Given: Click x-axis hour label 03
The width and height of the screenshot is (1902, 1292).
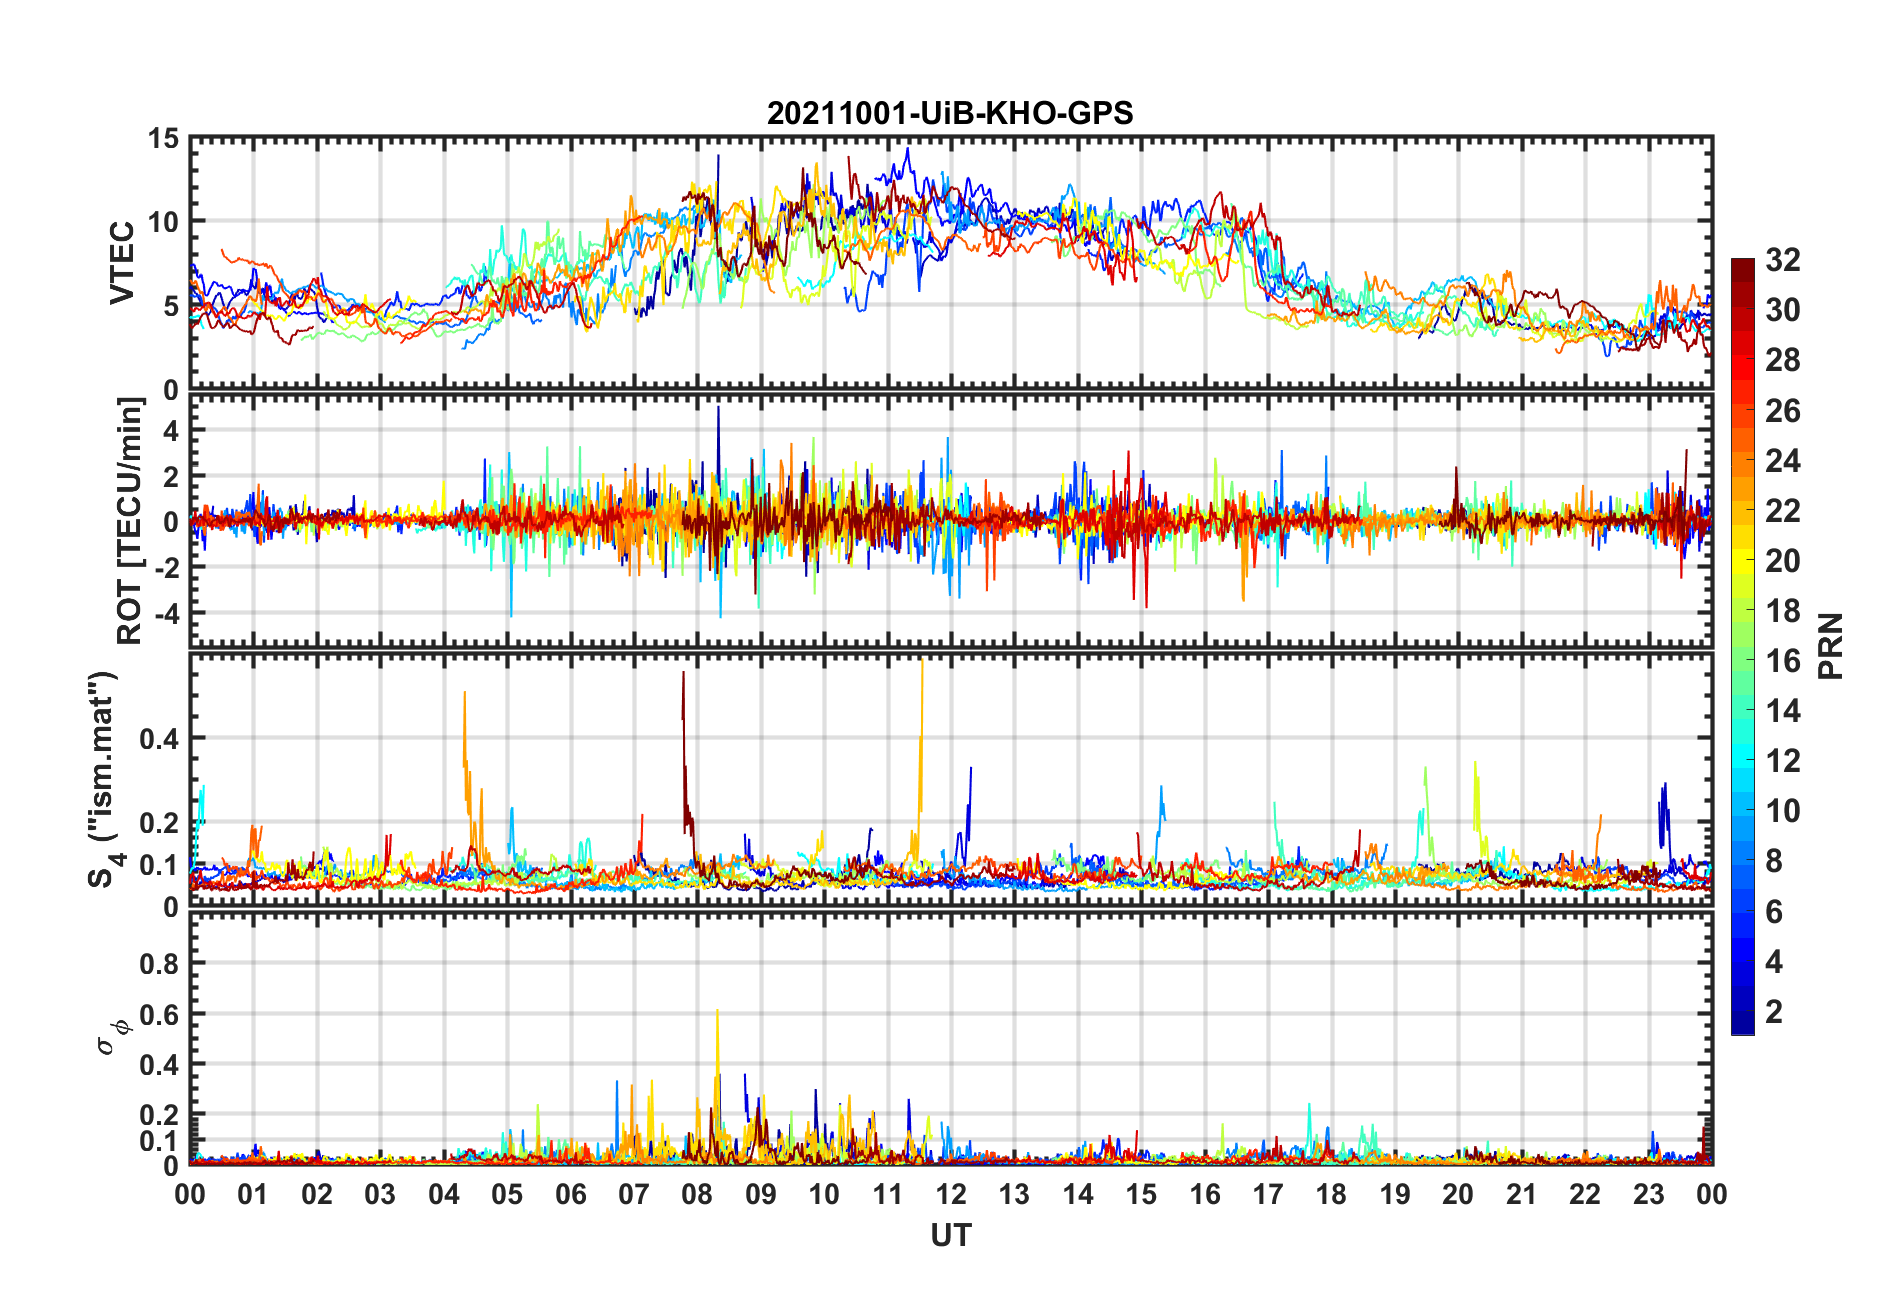Looking at the screenshot, I should pos(380,1194).
